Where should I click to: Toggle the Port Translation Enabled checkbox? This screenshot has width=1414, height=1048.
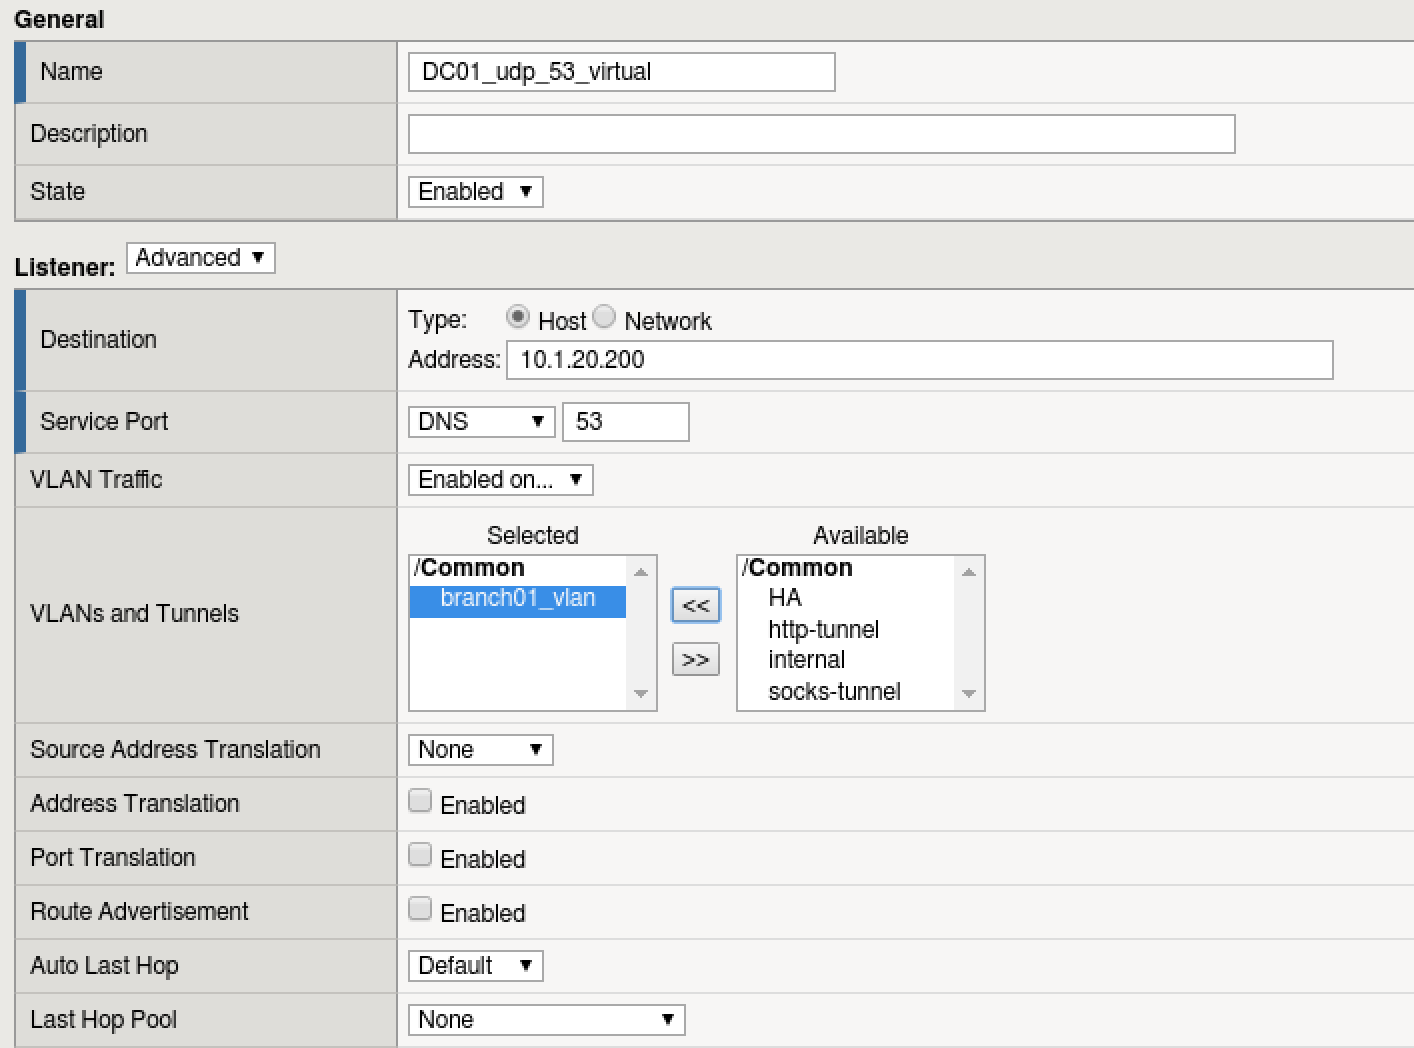point(420,855)
